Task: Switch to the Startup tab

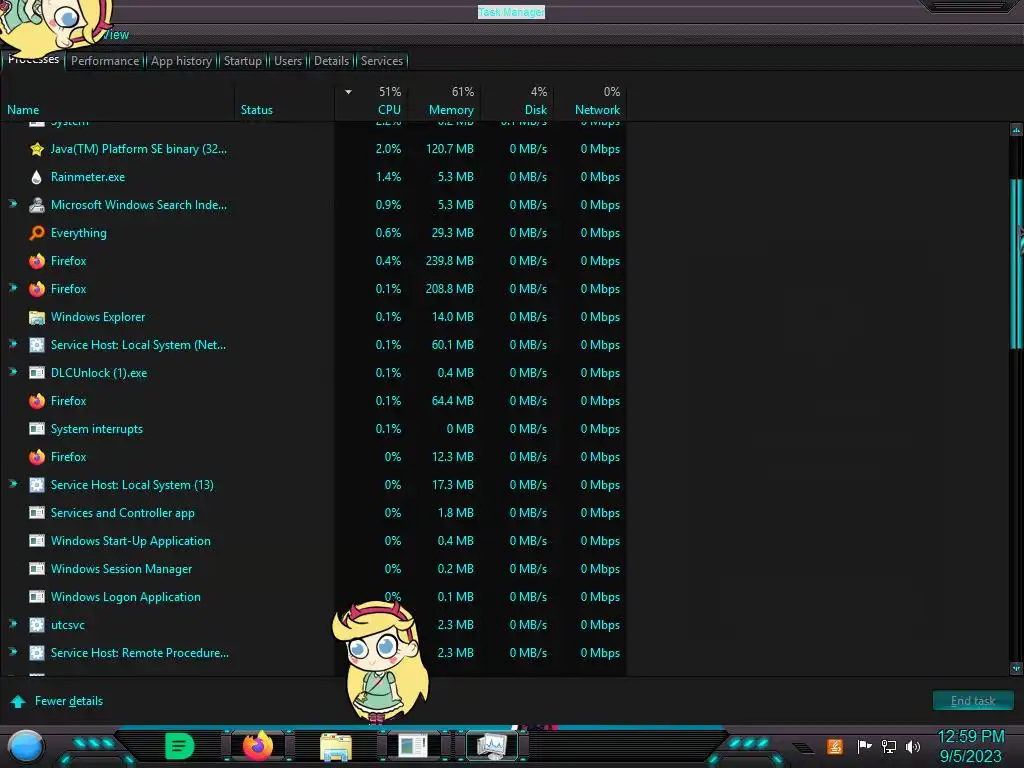Action: pyautogui.click(x=242, y=61)
